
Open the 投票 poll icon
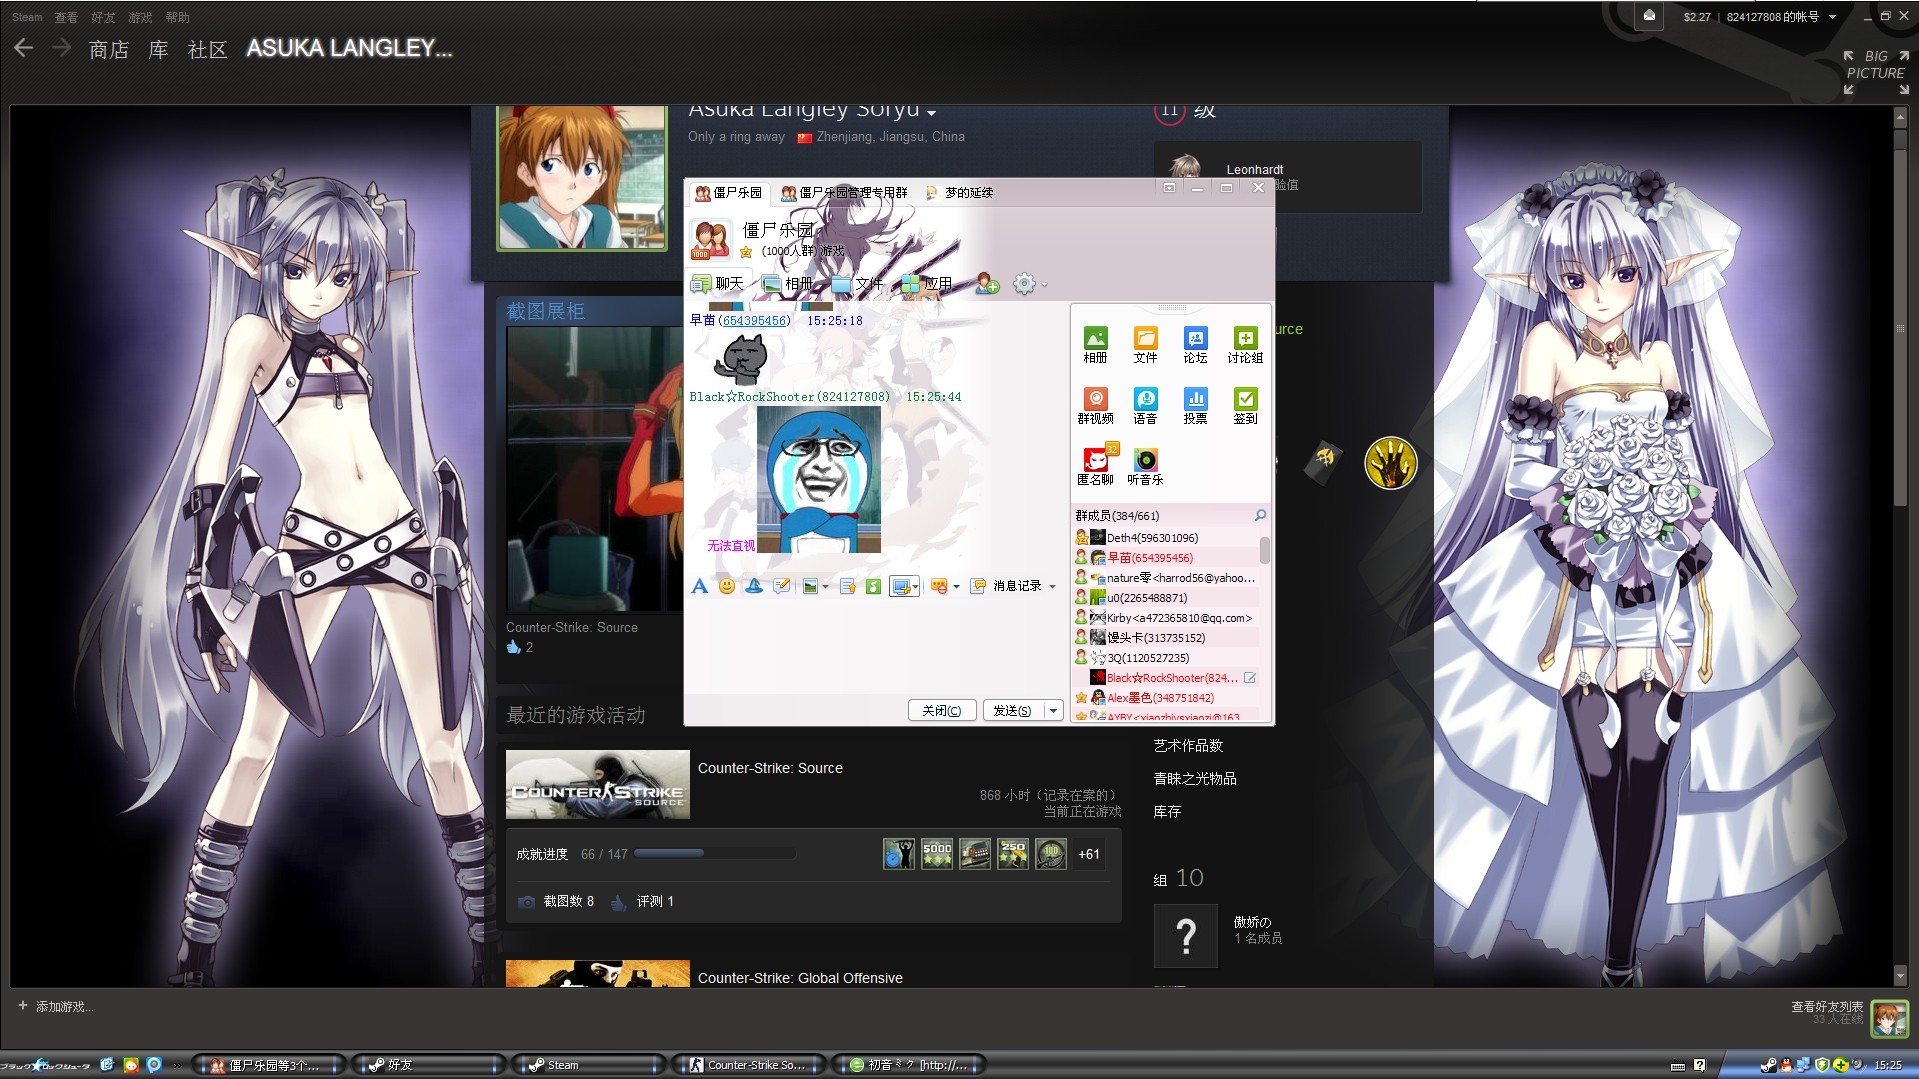(1195, 406)
